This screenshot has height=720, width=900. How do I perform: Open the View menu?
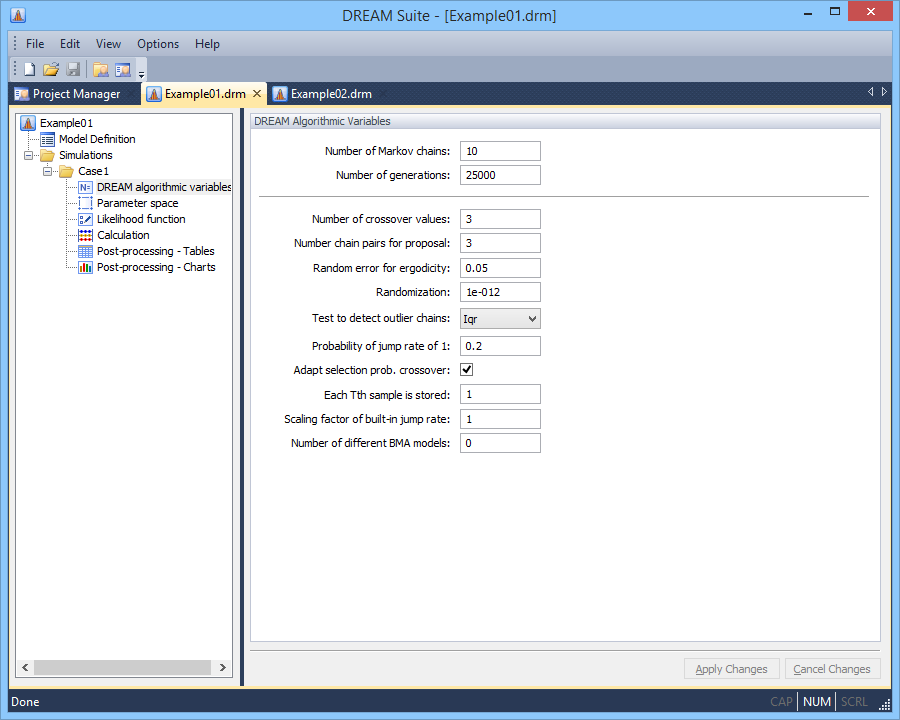click(x=108, y=44)
